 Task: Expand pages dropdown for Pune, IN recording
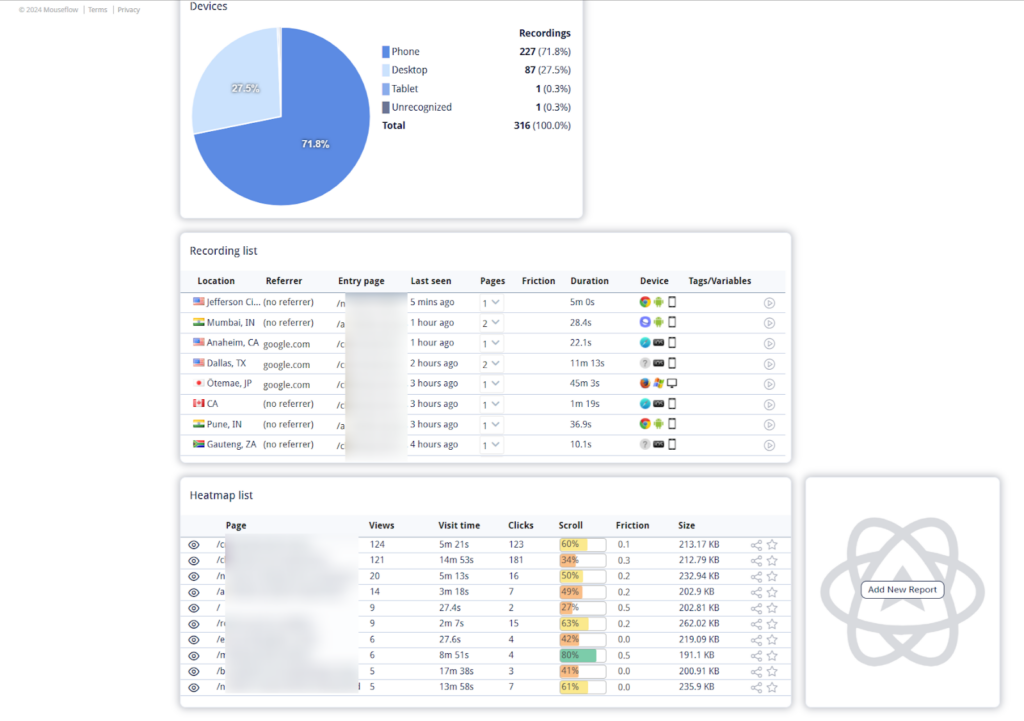491,424
